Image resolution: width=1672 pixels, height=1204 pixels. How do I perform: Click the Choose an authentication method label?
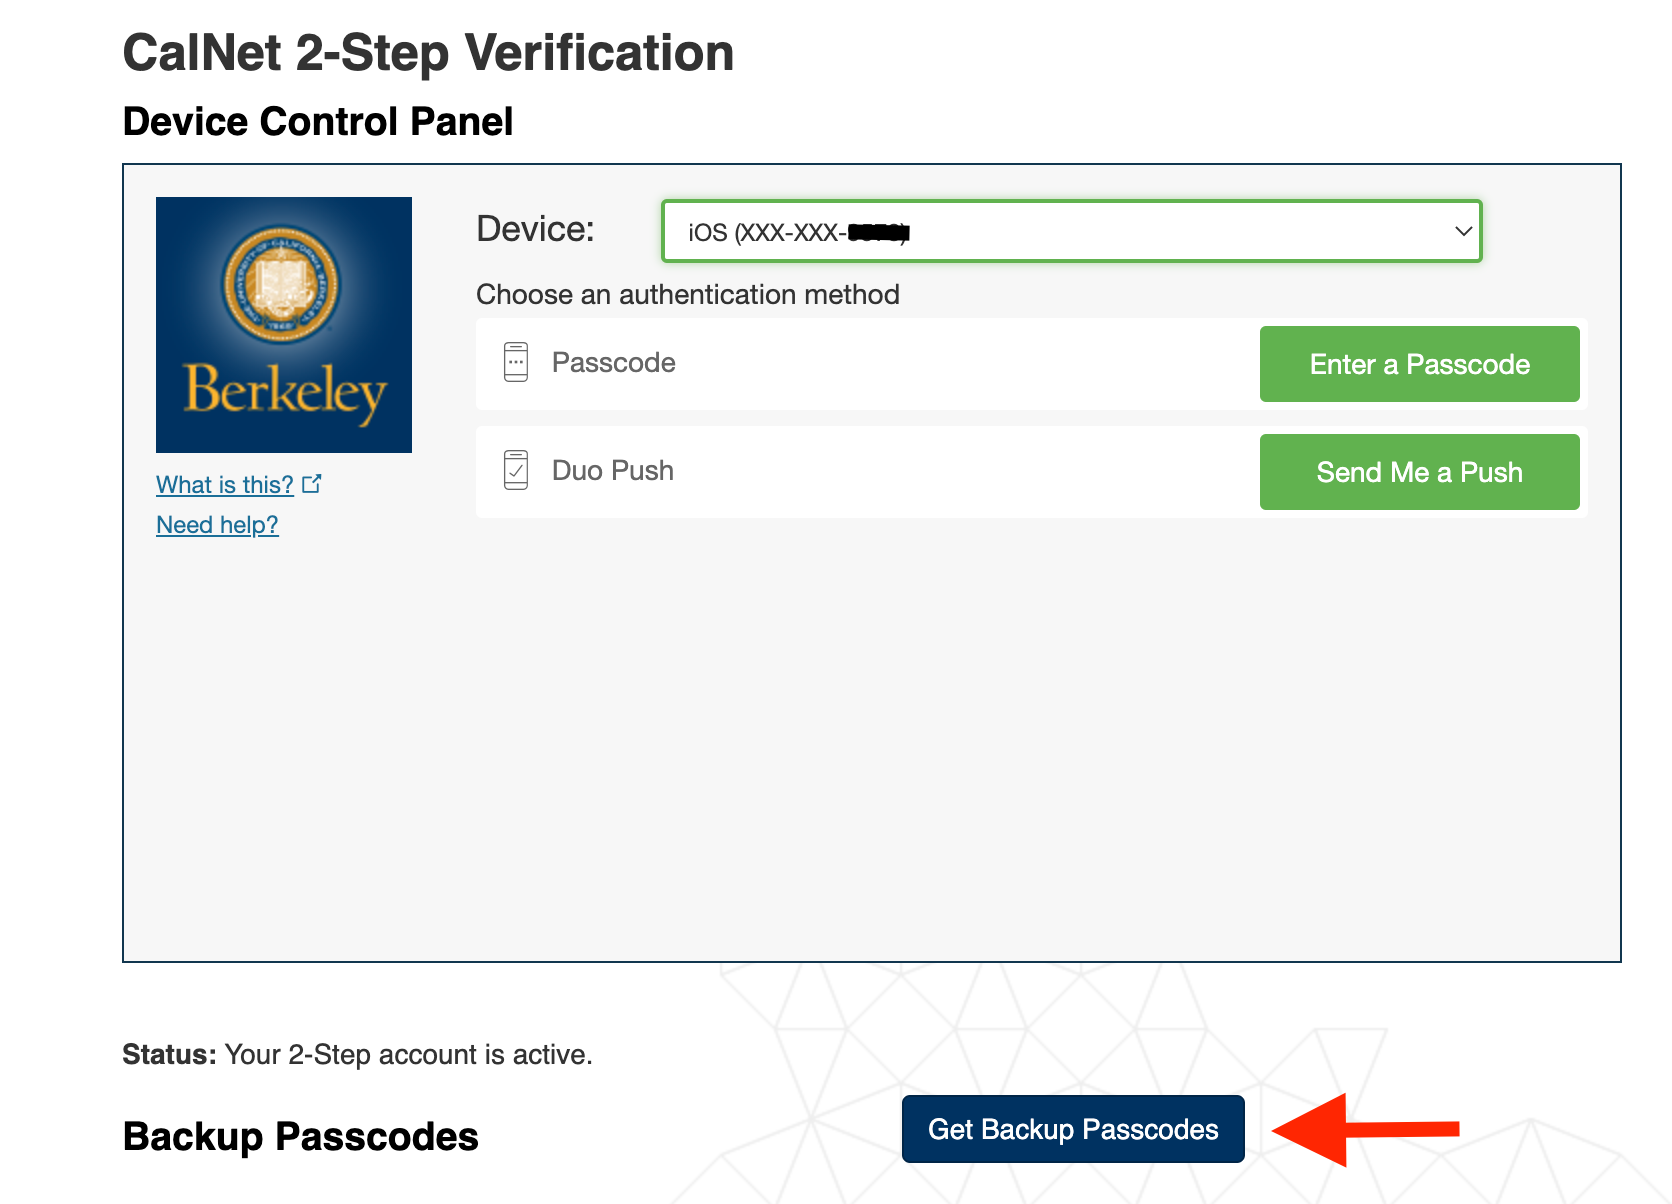(688, 295)
